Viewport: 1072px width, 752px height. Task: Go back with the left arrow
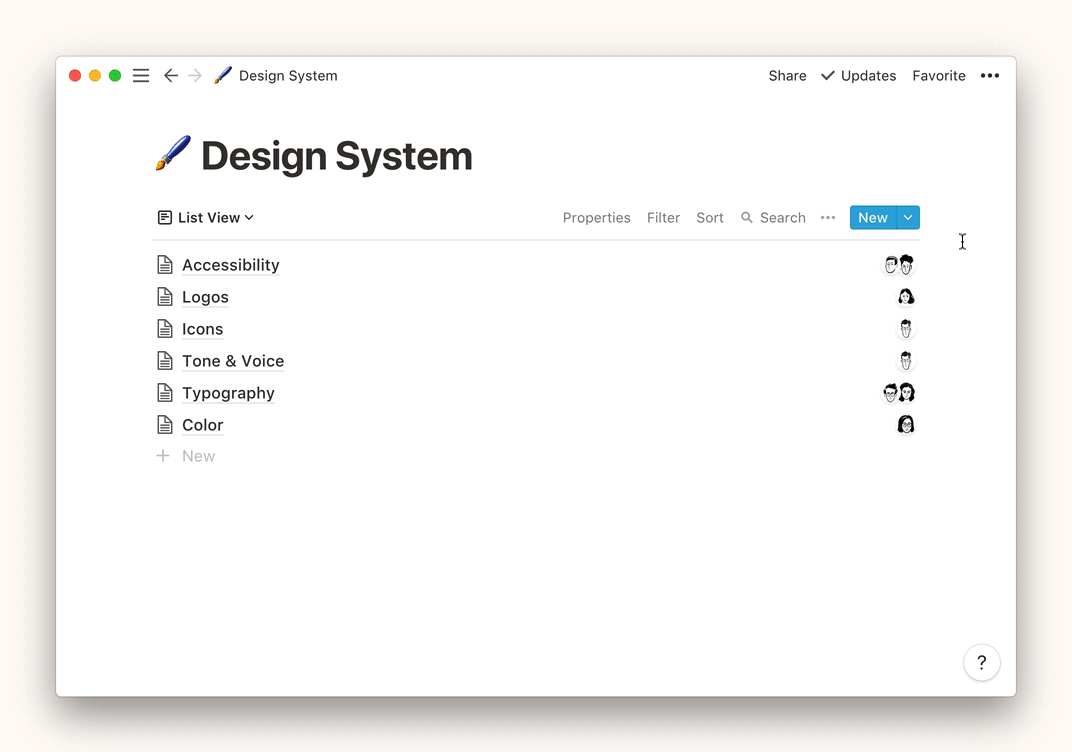[x=171, y=76]
